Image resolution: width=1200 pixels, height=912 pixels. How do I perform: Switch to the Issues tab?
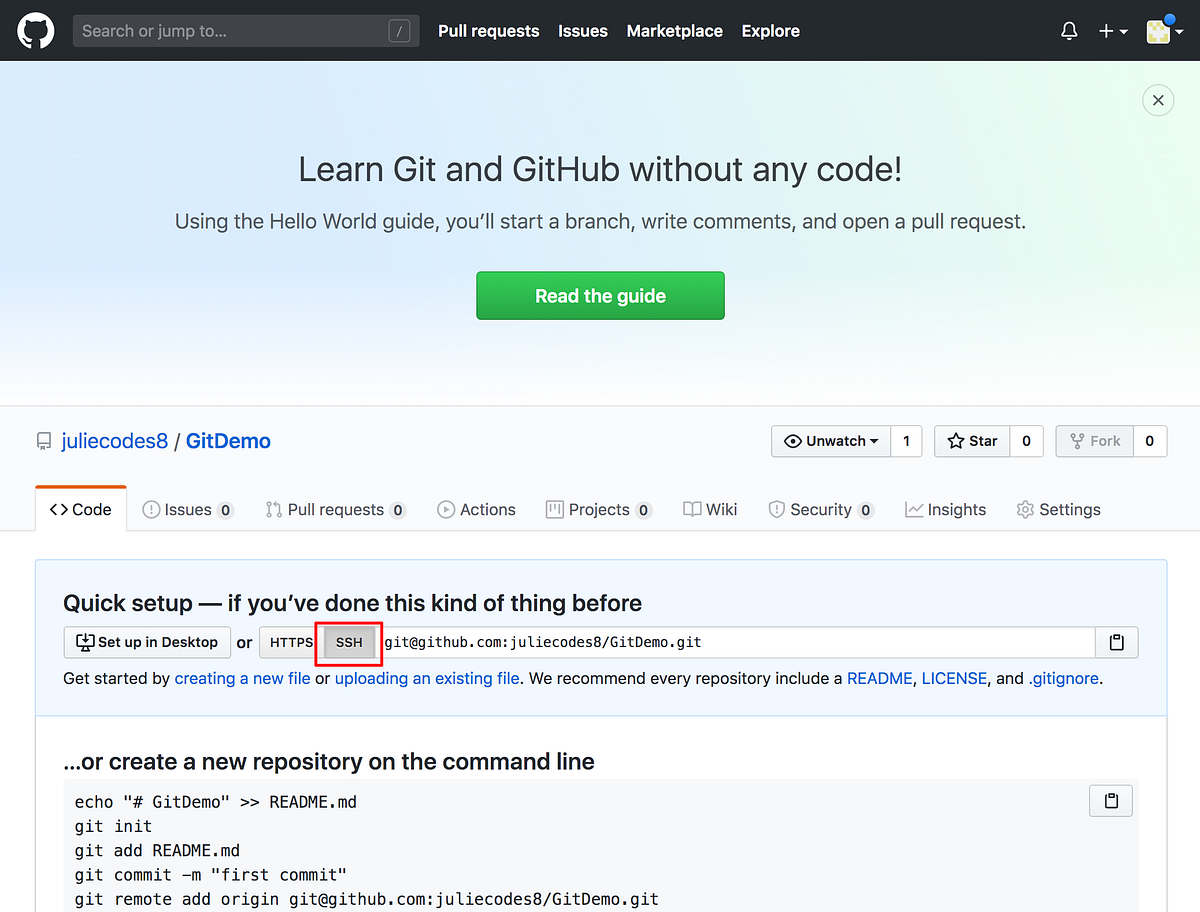[188, 510]
